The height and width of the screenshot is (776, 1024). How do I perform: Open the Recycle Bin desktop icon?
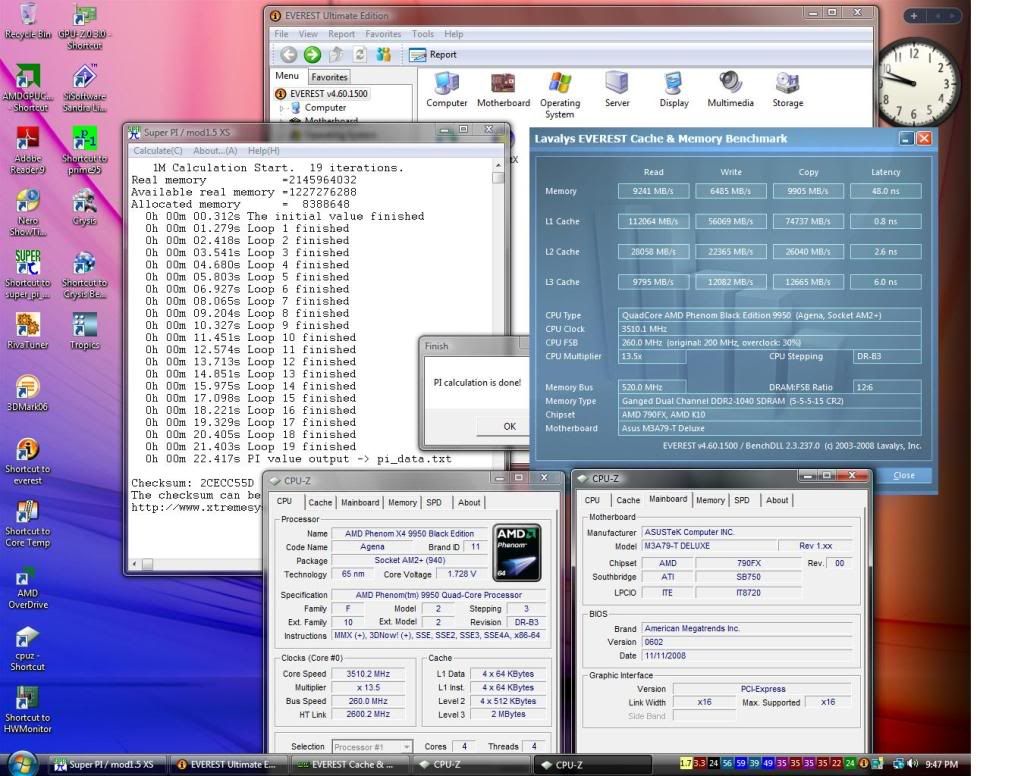click(x=27, y=20)
